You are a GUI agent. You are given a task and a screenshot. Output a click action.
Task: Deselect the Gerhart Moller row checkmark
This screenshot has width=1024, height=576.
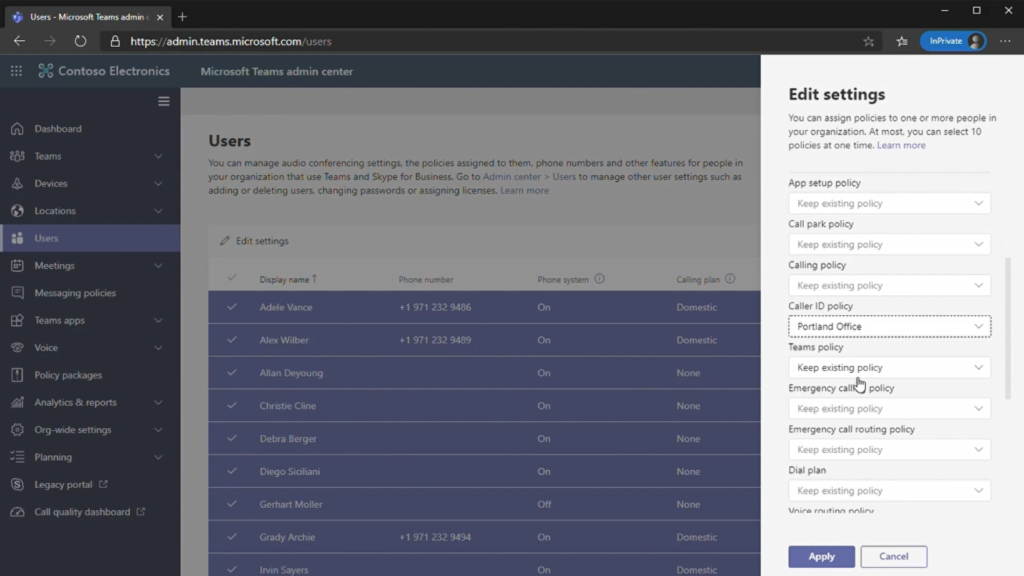point(232,504)
